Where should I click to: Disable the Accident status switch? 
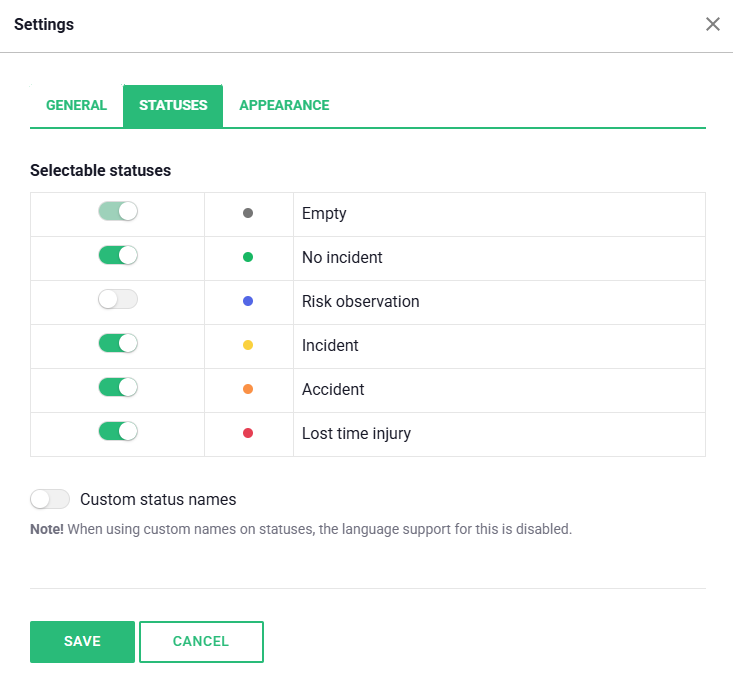118,388
